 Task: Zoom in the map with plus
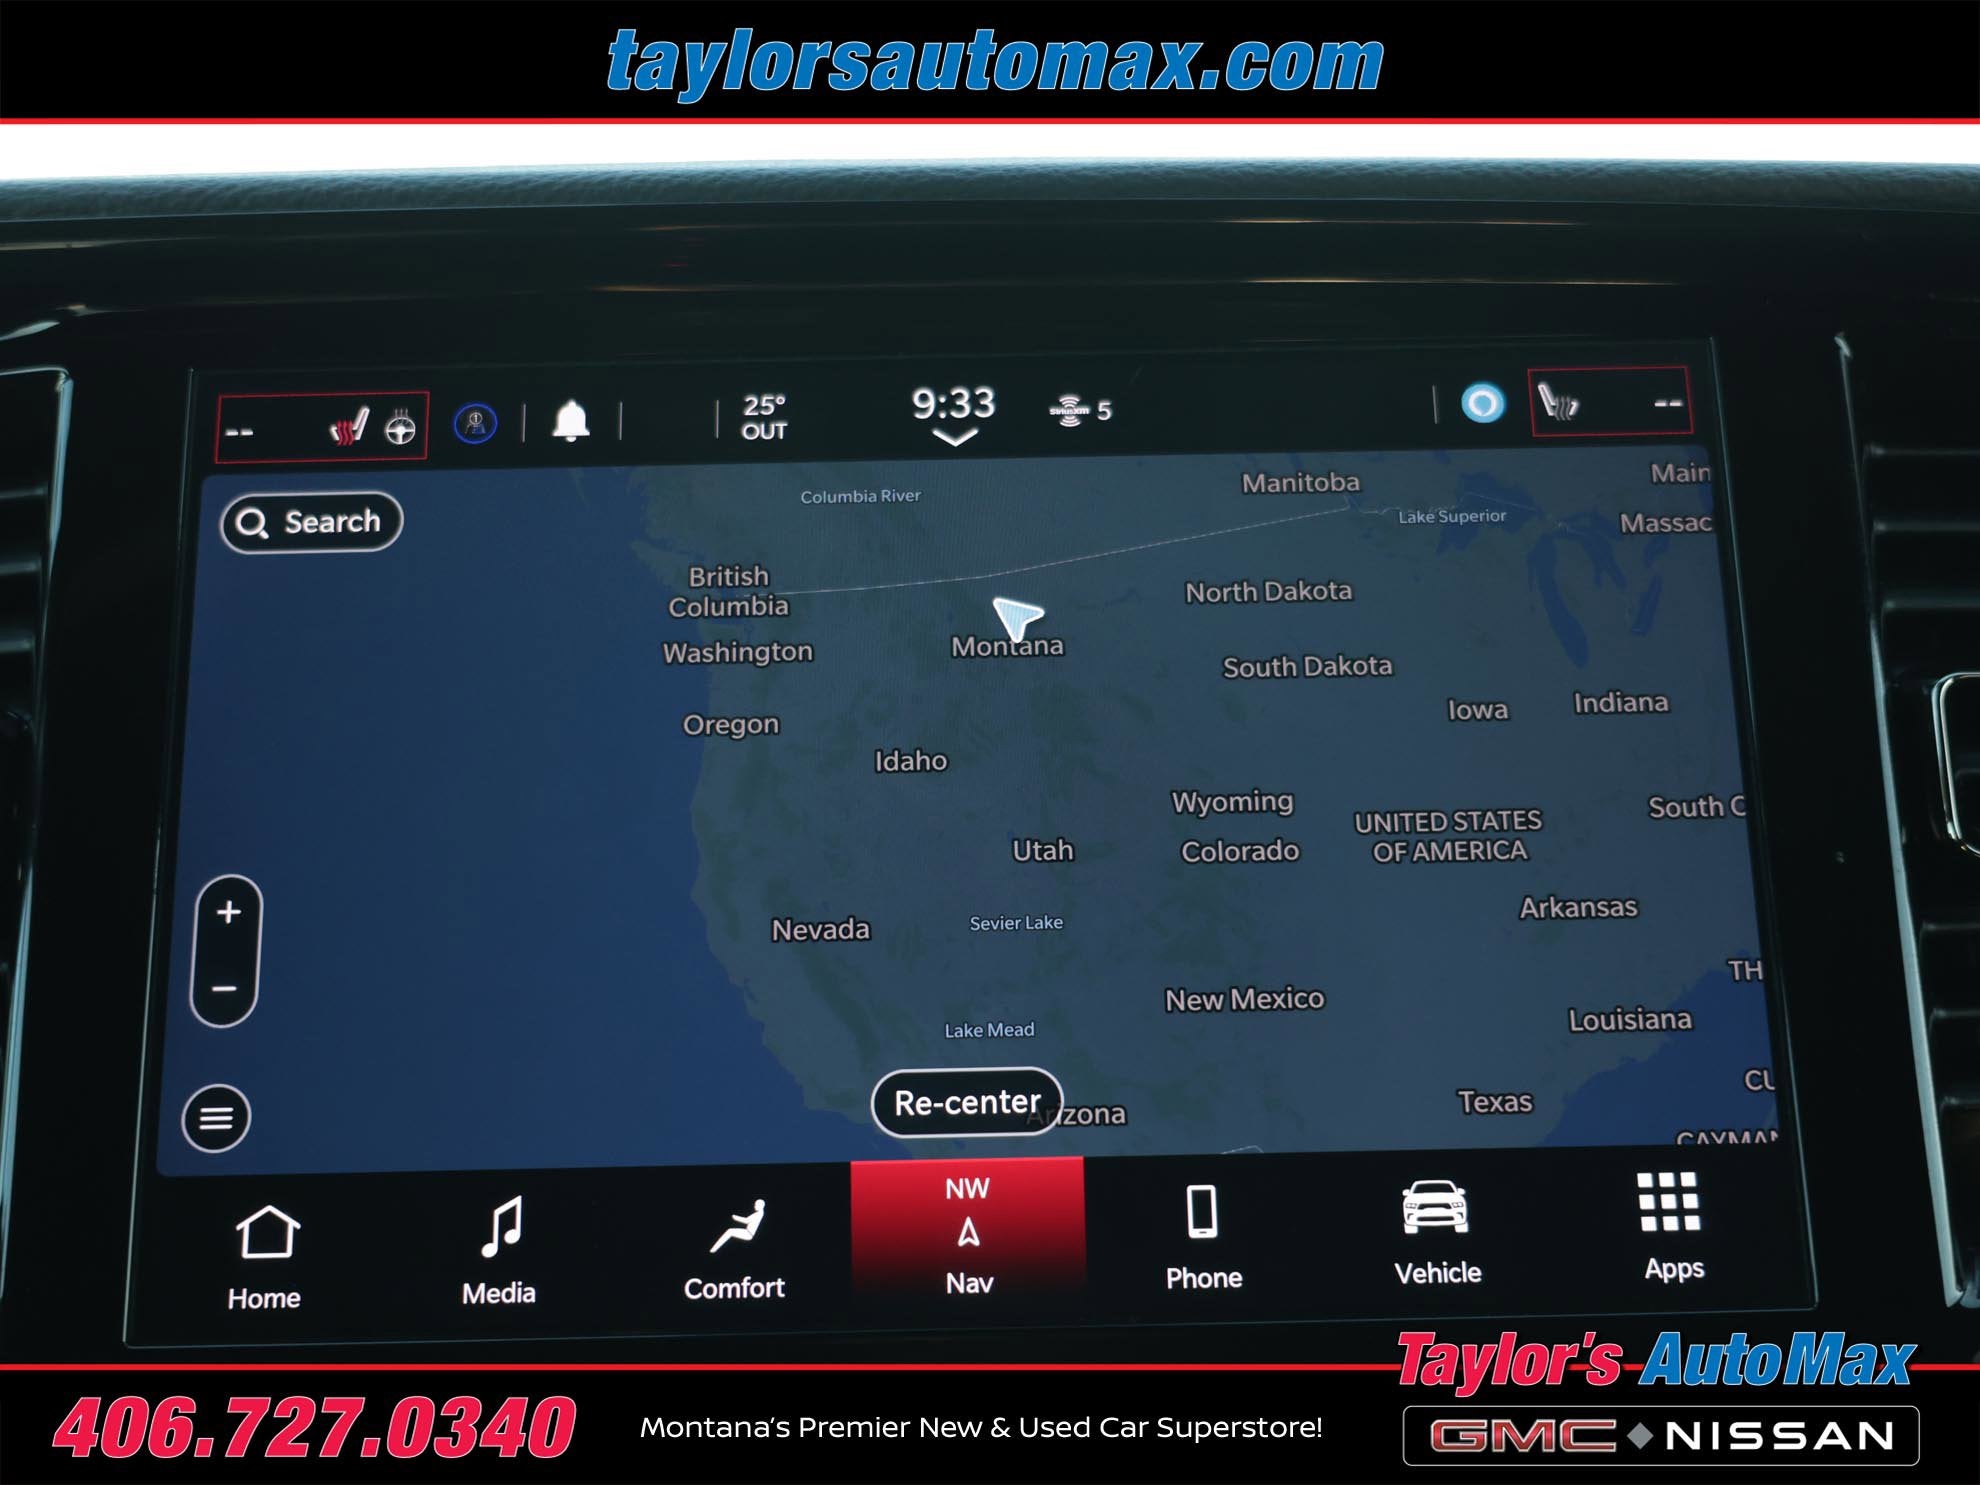point(229,912)
